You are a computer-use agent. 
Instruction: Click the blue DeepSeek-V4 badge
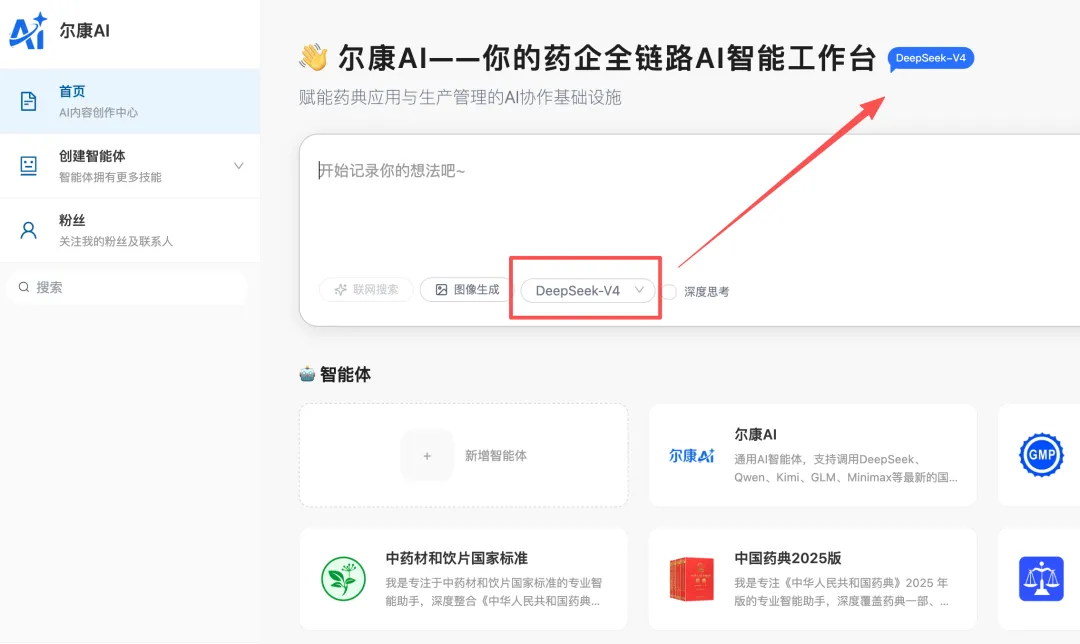931,59
